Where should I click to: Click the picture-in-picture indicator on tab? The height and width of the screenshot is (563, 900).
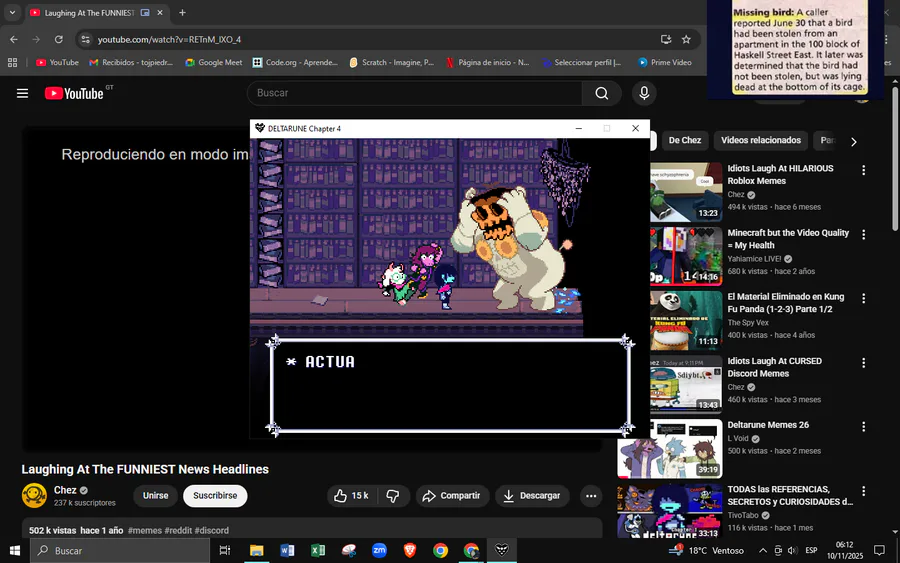(145, 13)
